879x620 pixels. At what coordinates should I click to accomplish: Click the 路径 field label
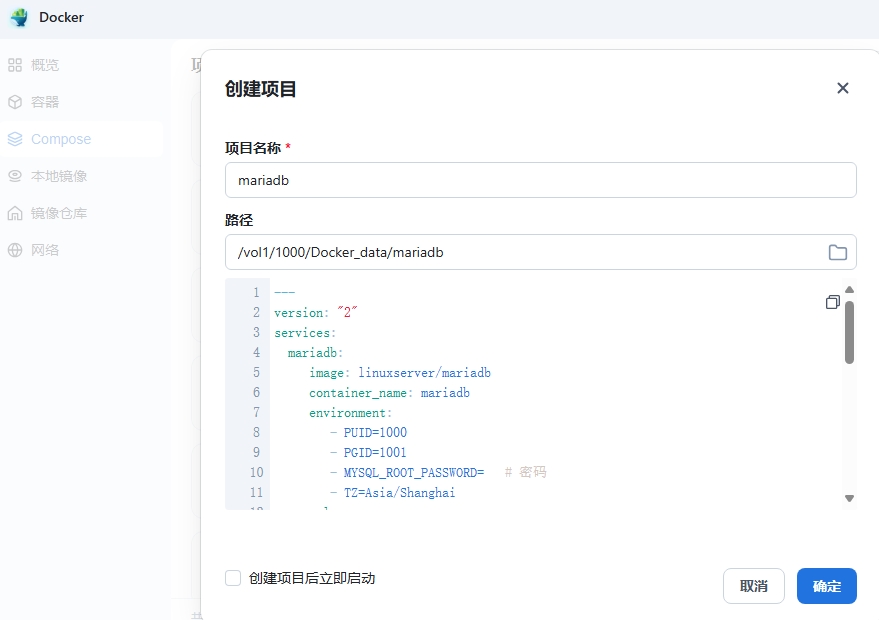click(239, 220)
